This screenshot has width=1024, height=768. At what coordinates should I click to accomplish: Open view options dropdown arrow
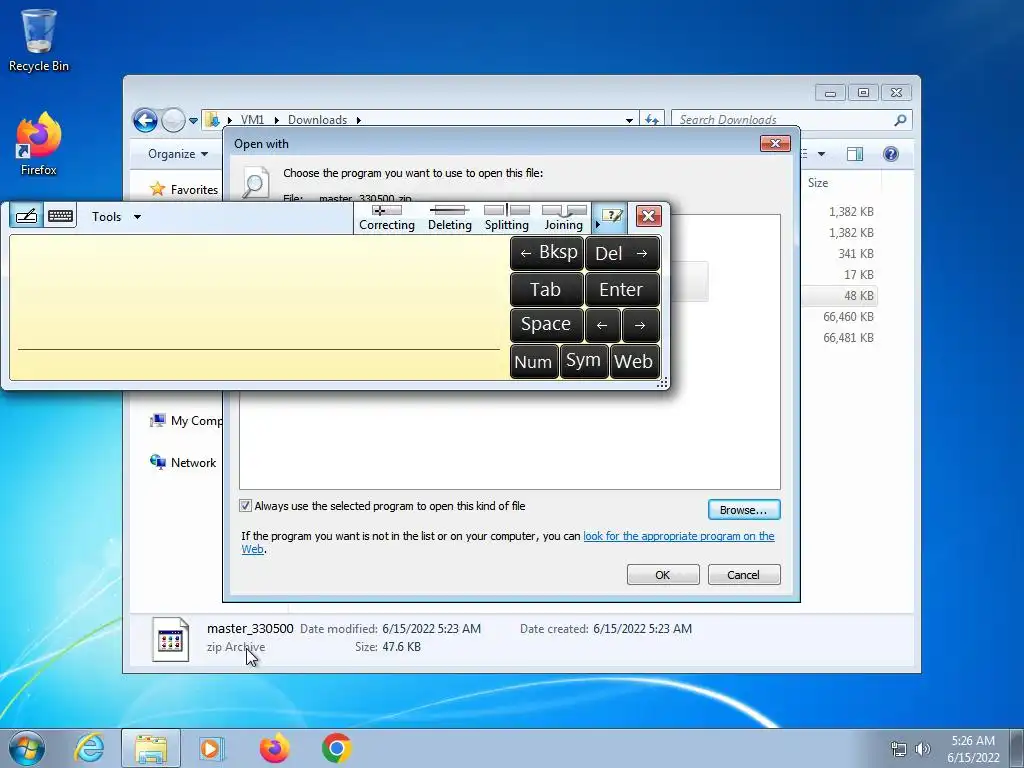(822, 154)
